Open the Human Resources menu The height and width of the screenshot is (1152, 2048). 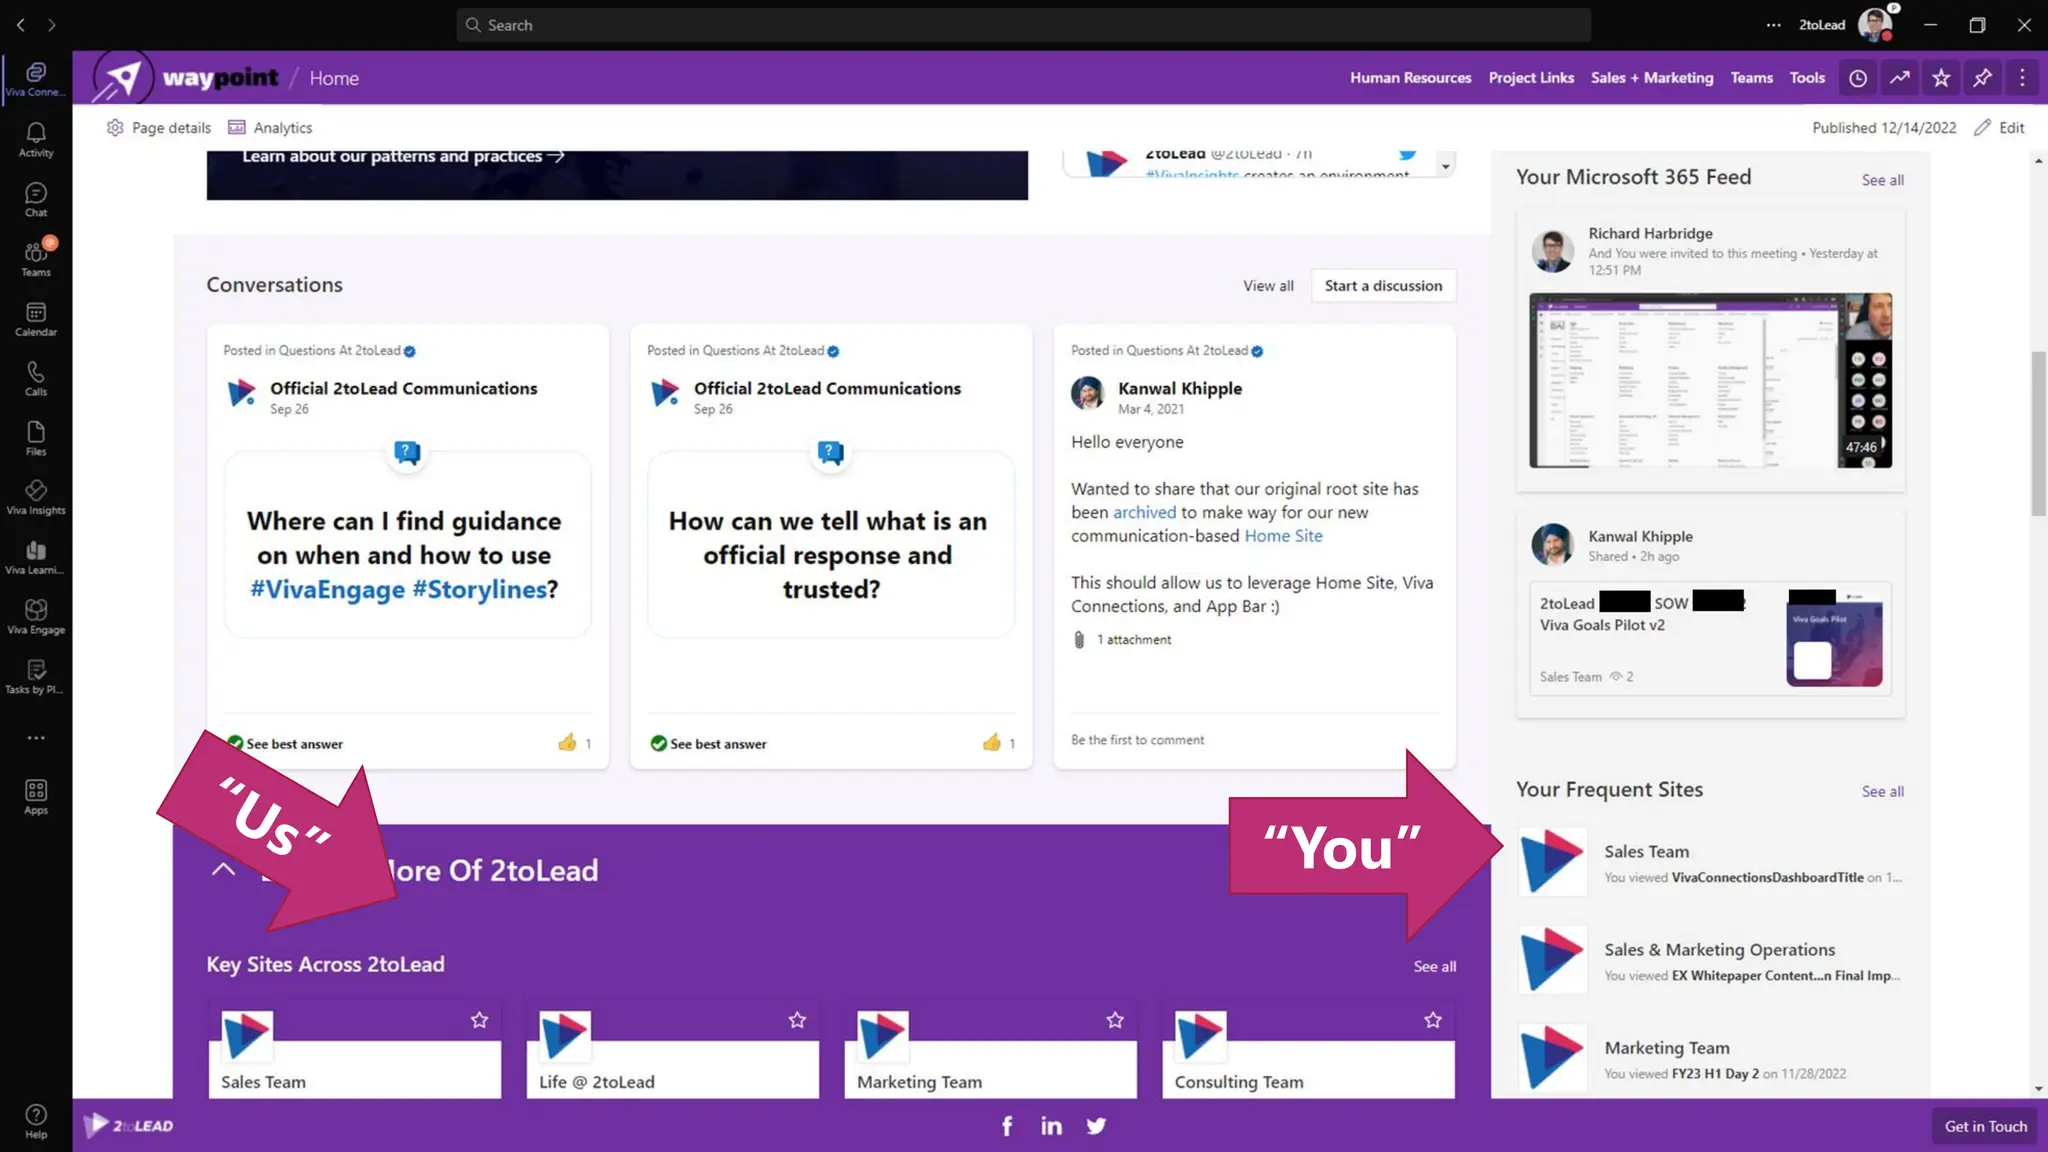[1410, 78]
